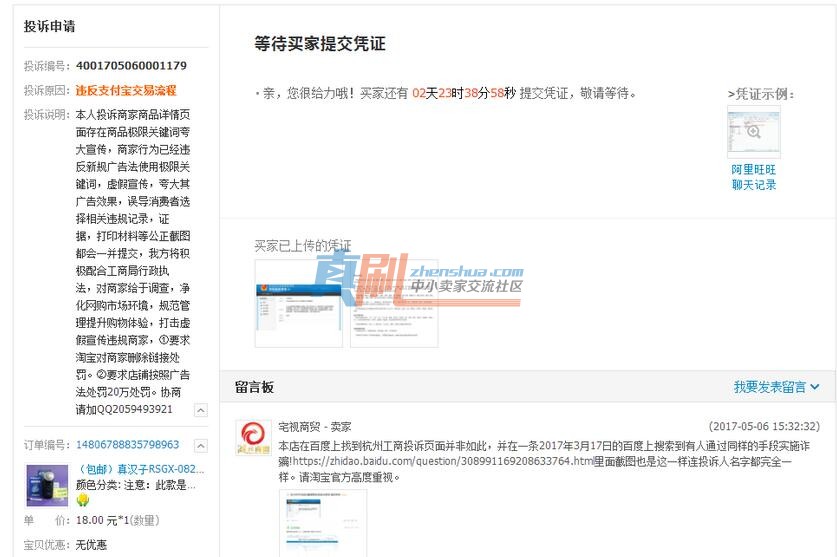
Task: Click the 无优惠 discount value
Action: point(91,545)
